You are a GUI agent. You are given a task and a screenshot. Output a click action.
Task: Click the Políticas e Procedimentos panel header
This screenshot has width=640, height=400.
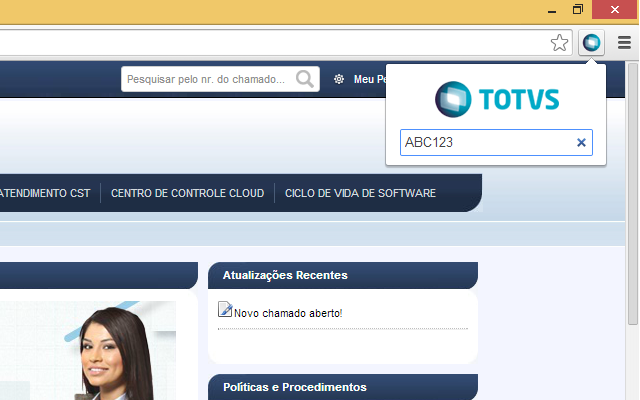point(343,387)
